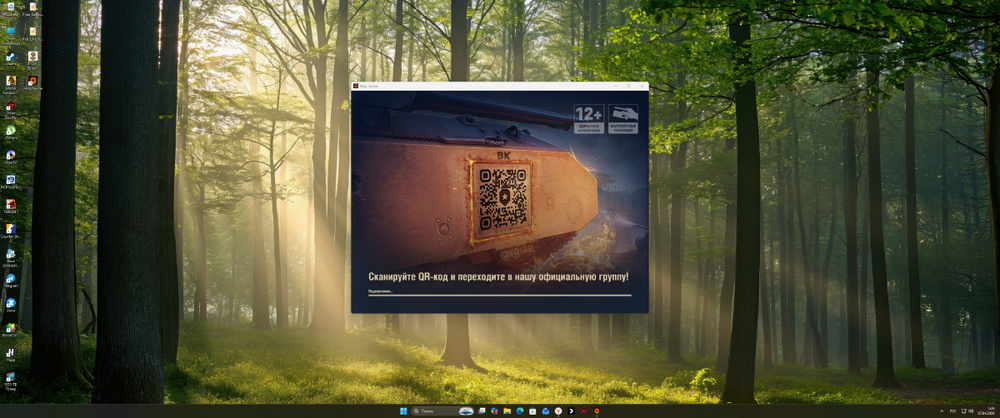The width and height of the screenshot is (1000, 418).
Task: Open the This PC desktop icon
Action: pyautogui.click(x=11, y=33)
